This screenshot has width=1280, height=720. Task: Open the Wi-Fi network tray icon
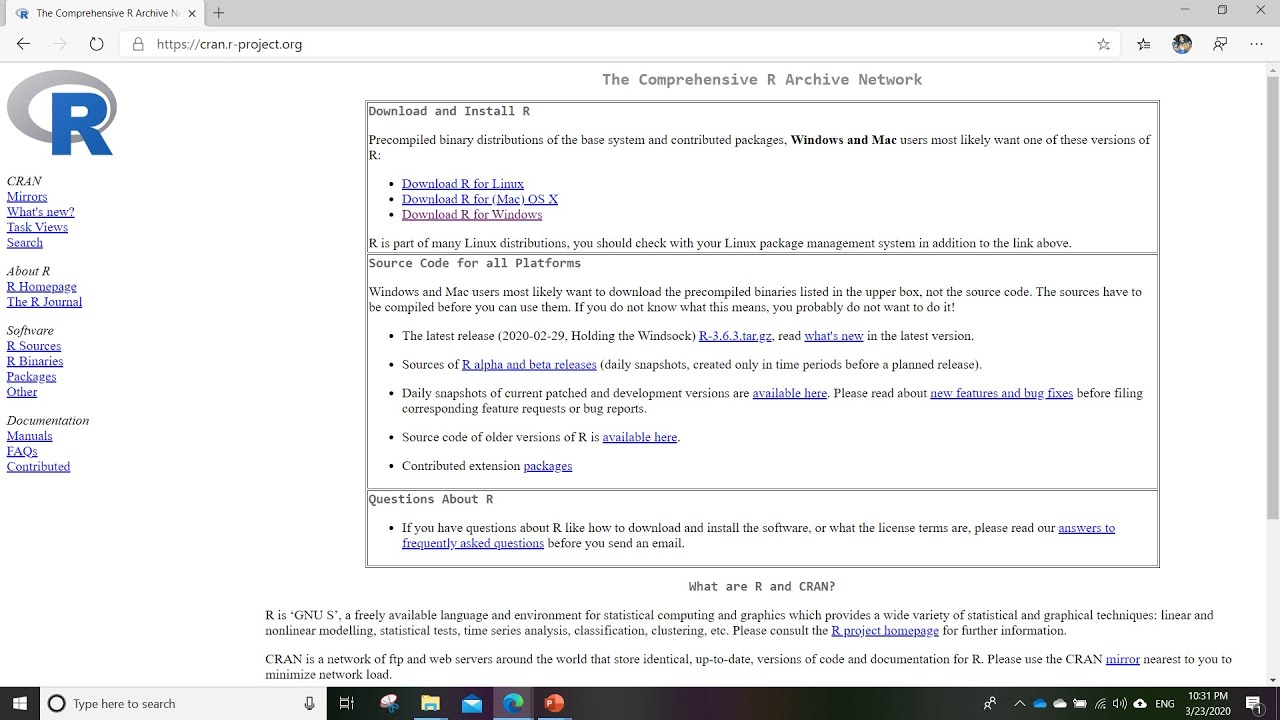(x=1100, y=704)
